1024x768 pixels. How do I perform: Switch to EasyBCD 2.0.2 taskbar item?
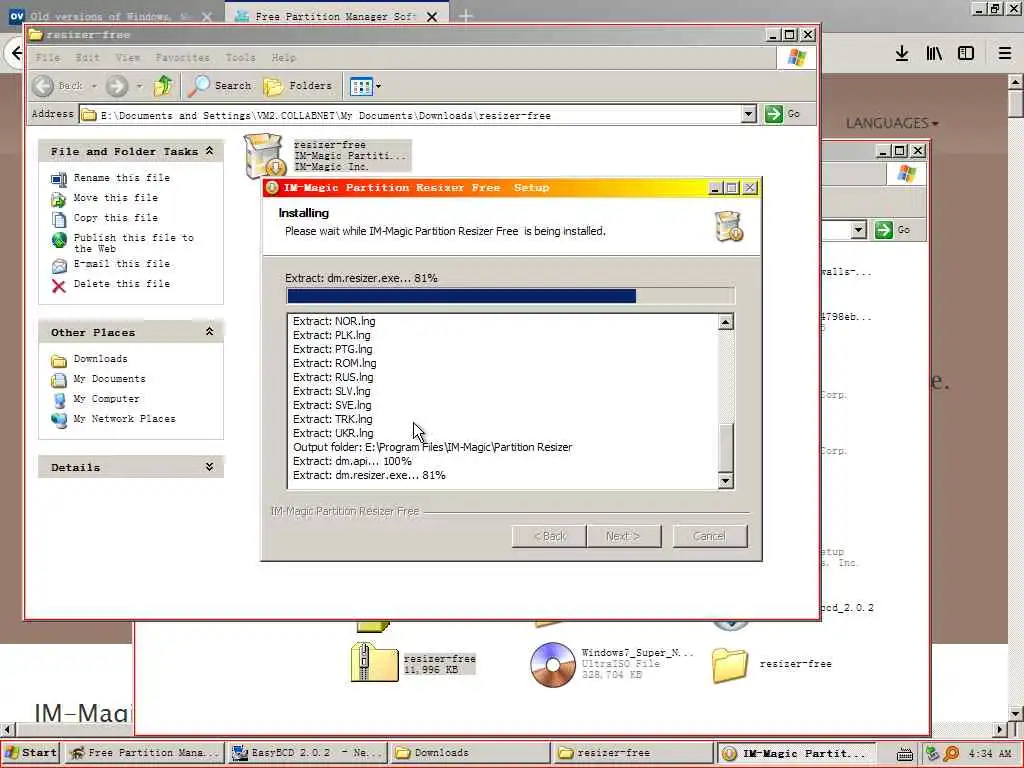307,753
